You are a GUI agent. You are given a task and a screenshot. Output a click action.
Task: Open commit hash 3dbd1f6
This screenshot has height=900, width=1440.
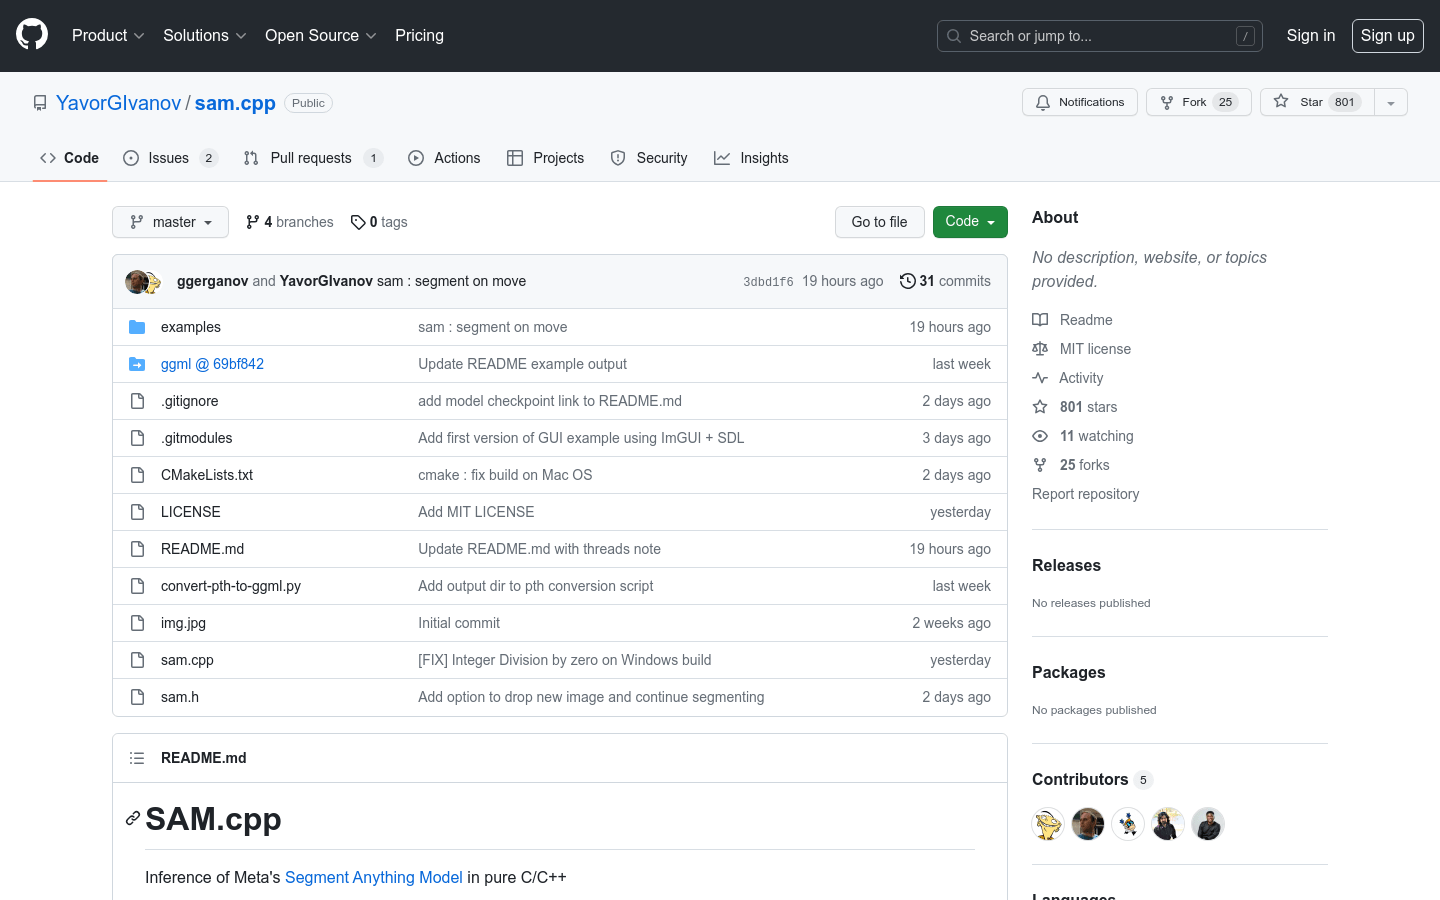768,282
